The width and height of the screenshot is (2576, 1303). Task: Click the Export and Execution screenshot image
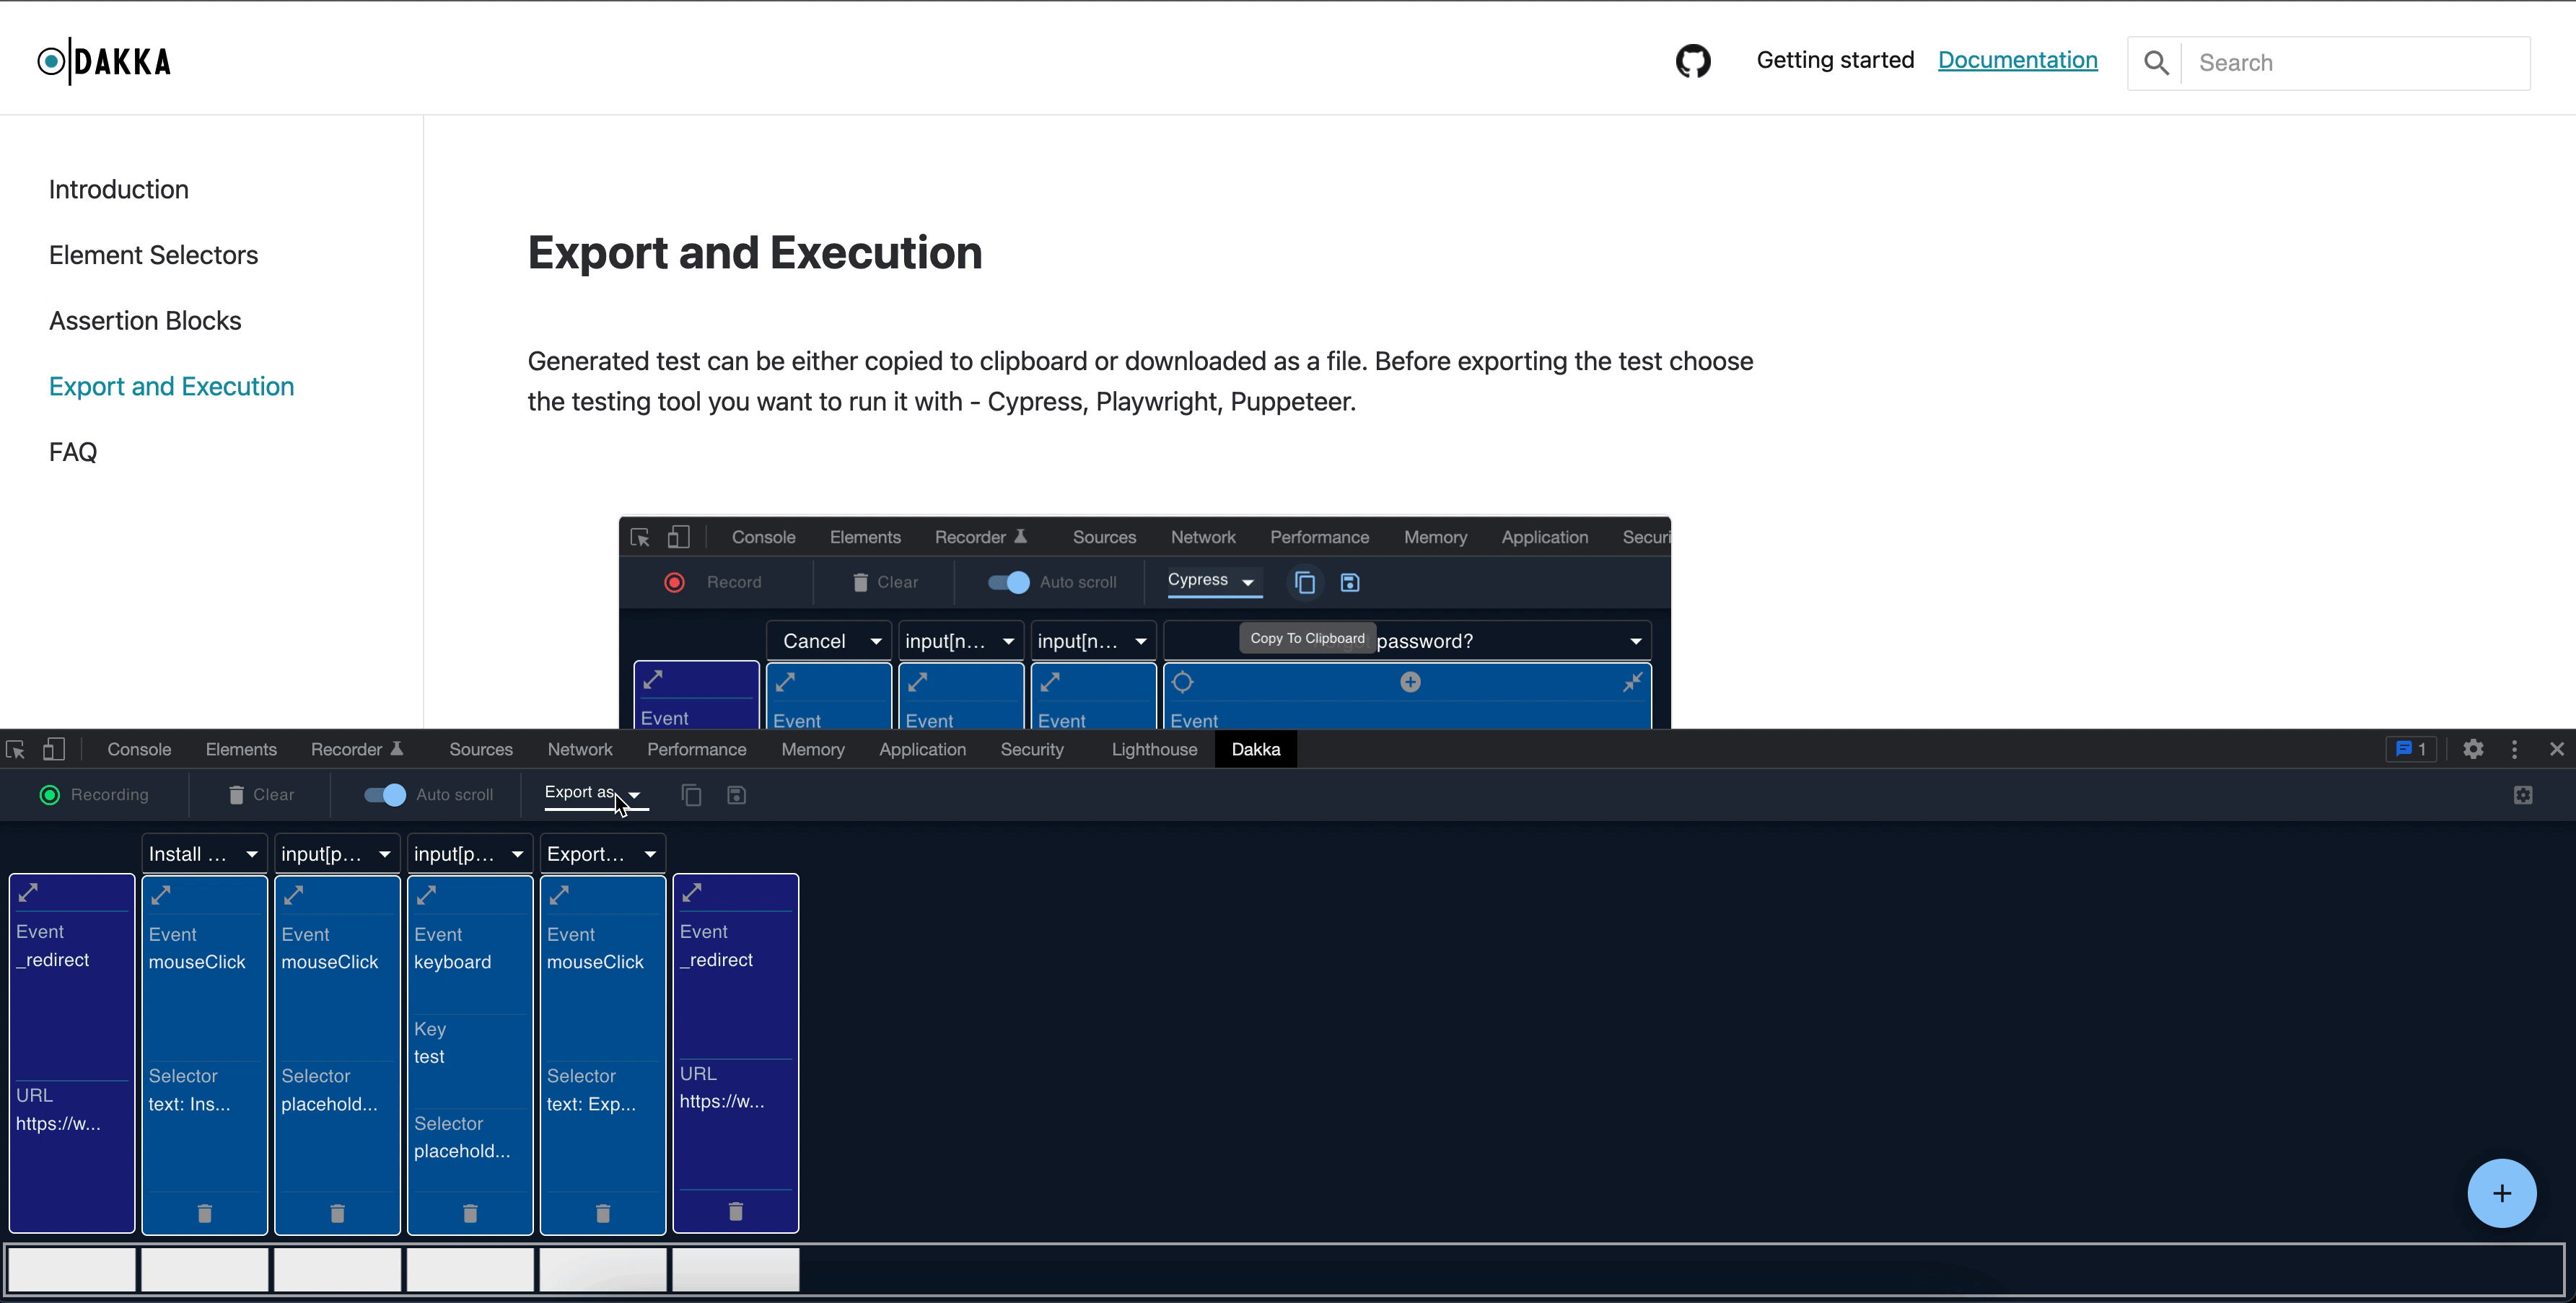[x=1145, y=622]
